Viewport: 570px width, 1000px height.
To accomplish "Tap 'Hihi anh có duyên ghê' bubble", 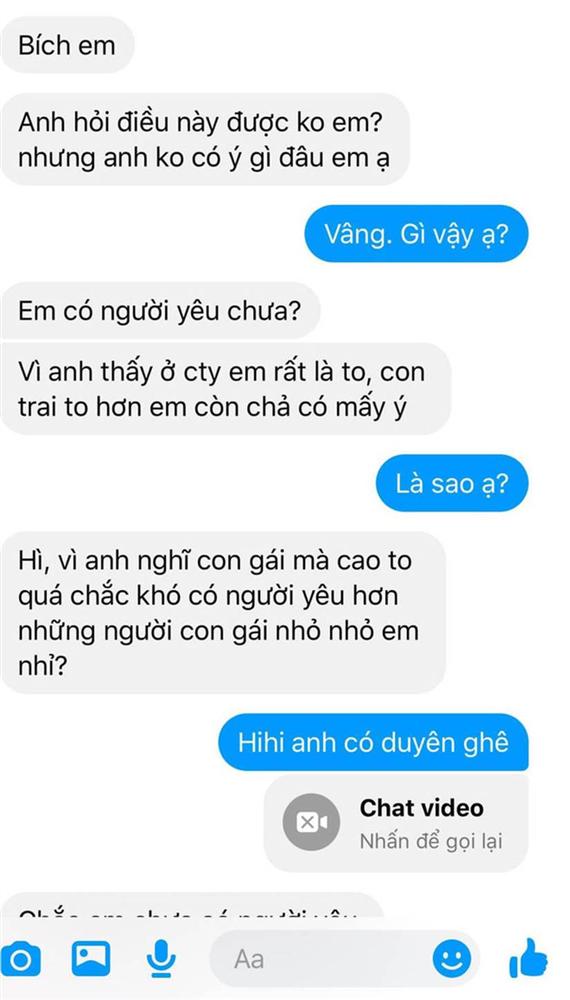I will [x=374, y=742].
